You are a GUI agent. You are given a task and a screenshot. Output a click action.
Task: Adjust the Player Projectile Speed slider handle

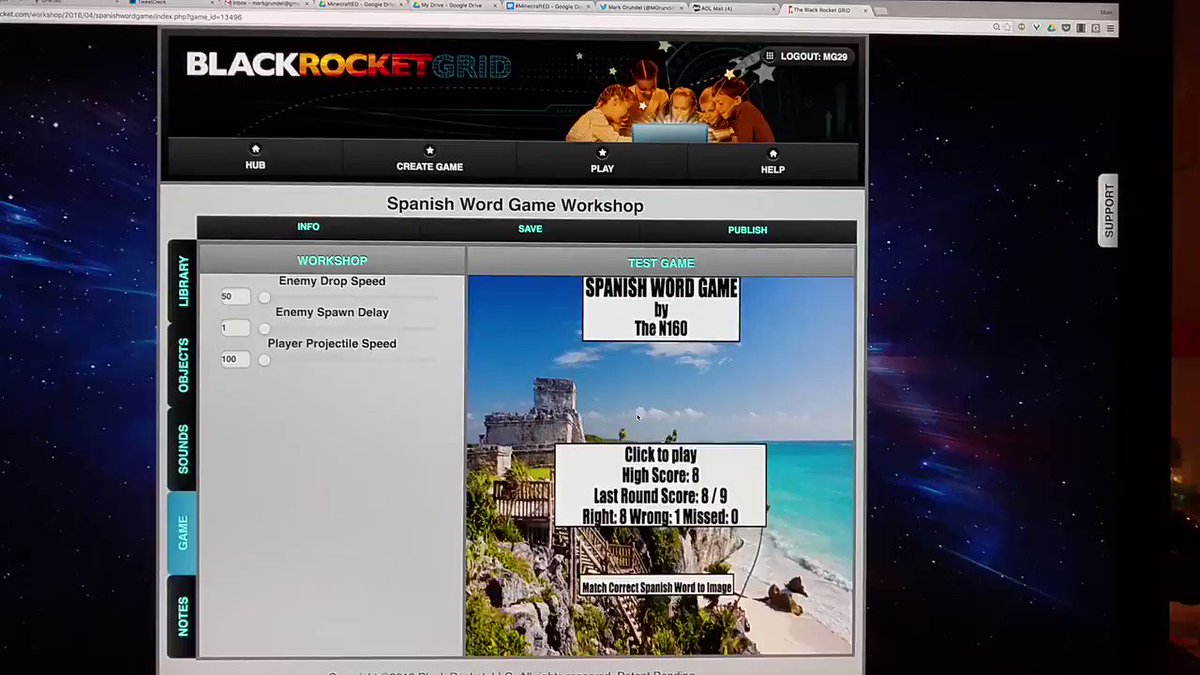tap(264, 360)
